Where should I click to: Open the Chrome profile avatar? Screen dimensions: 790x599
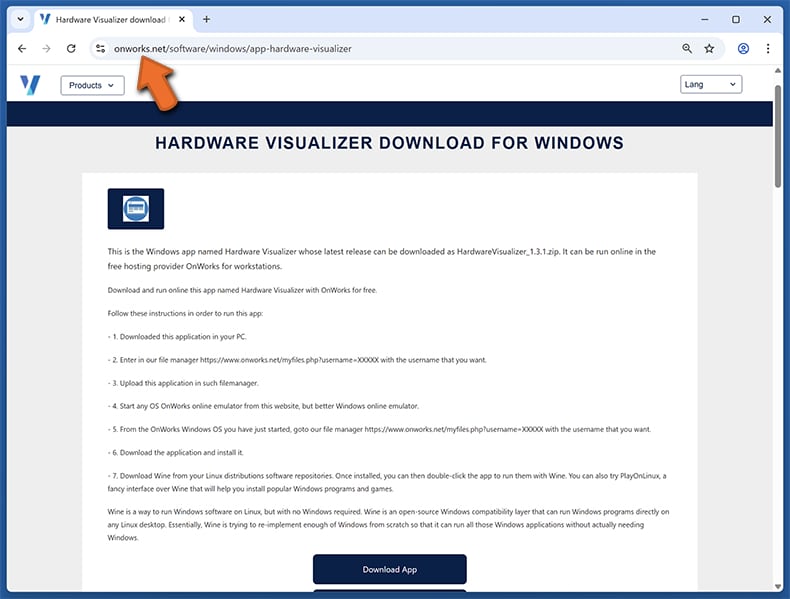[x=743, y=48]
